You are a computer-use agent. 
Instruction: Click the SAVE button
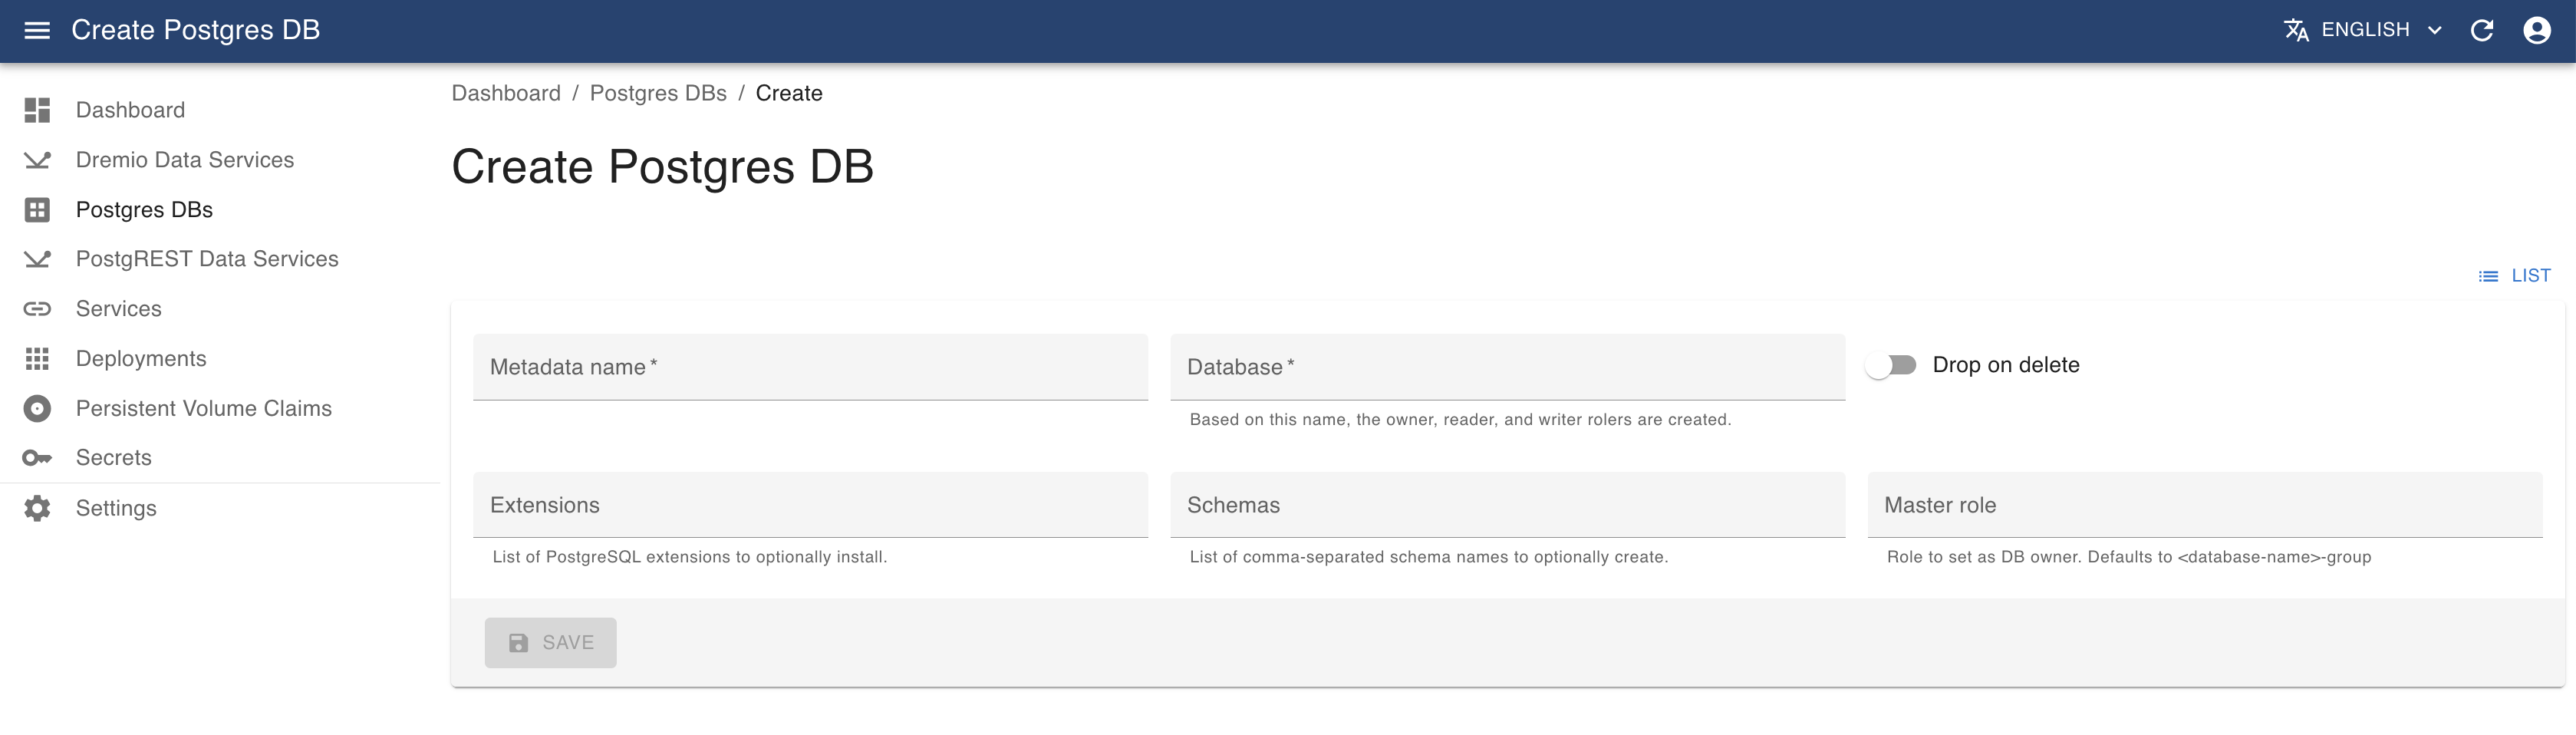[551, 643]
